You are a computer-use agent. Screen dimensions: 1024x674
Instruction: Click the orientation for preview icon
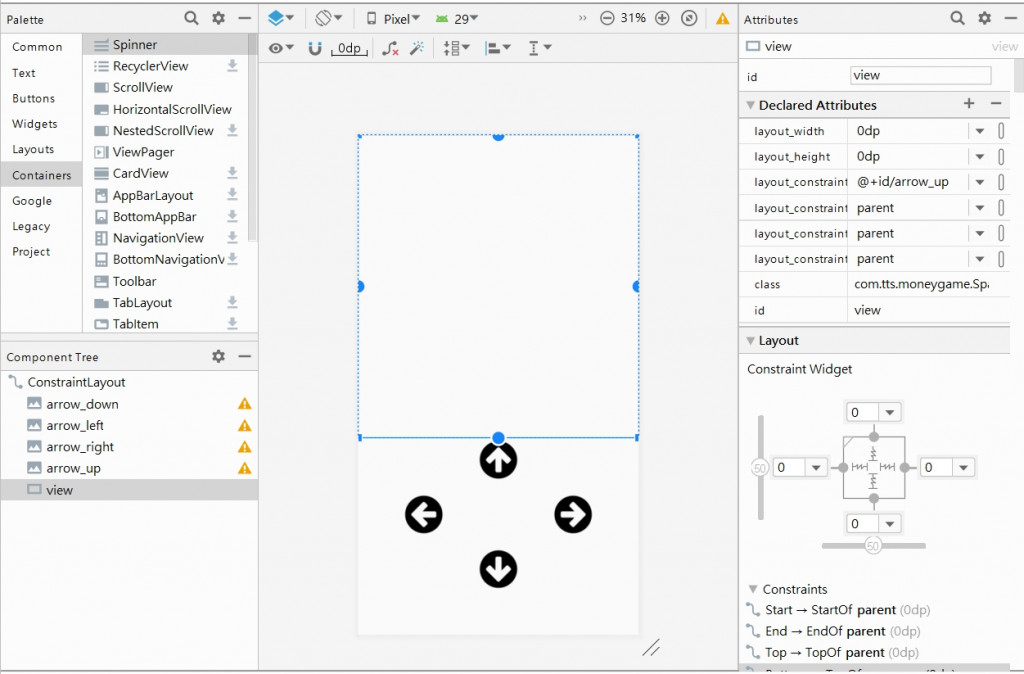tap(328, 18)
